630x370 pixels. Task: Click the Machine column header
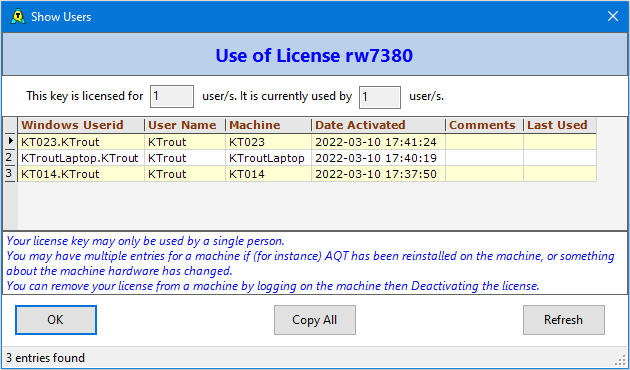point(268,125)
